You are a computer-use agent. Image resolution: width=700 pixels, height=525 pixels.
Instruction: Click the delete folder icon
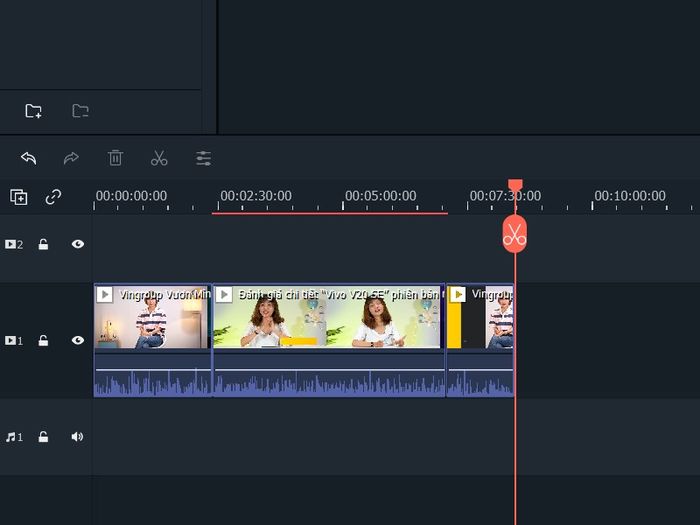click(x=80, y=110)
